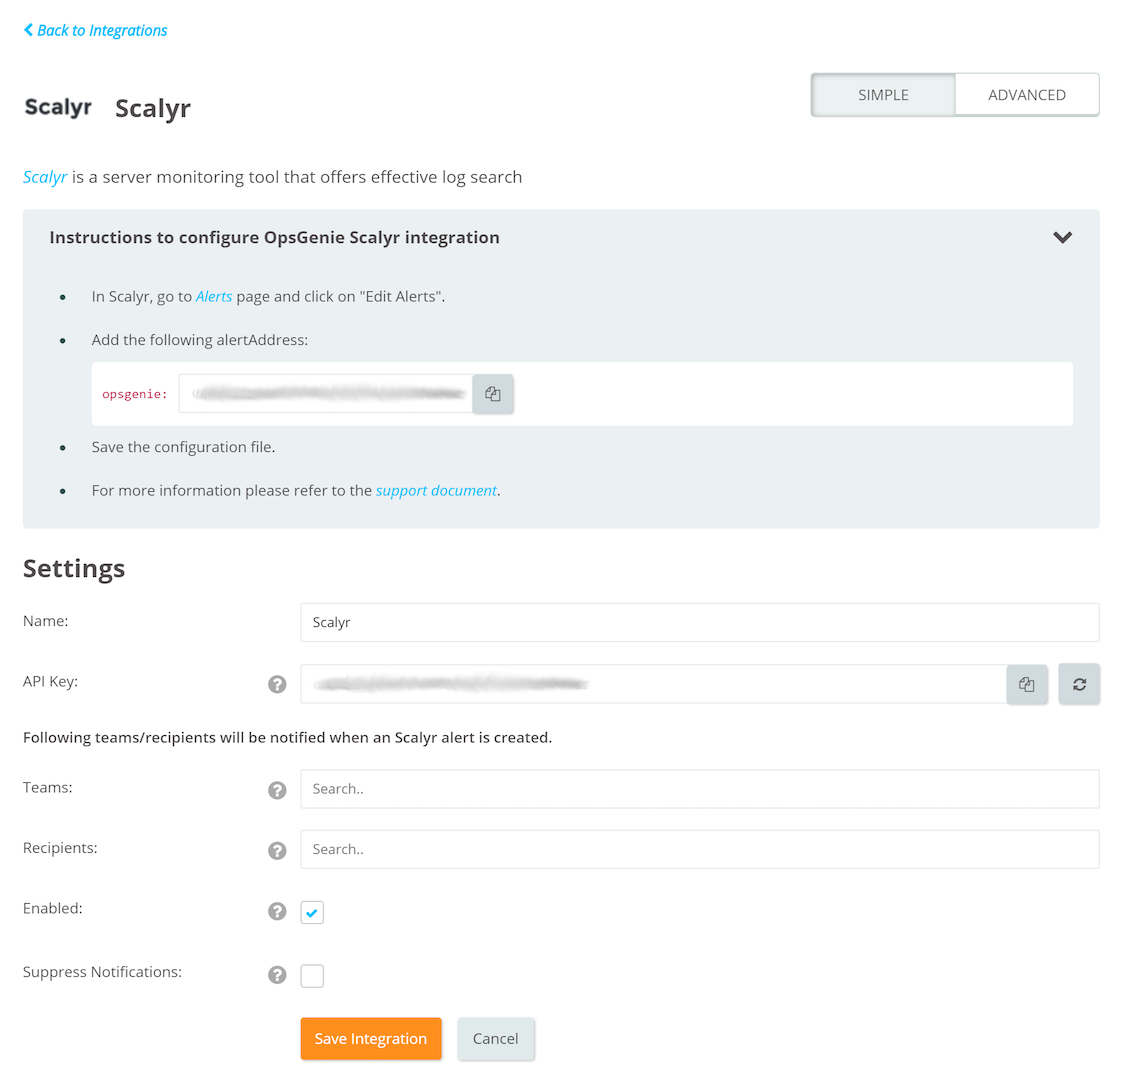Open help for Teams field

pyautogui.click(x=277, y=790)
